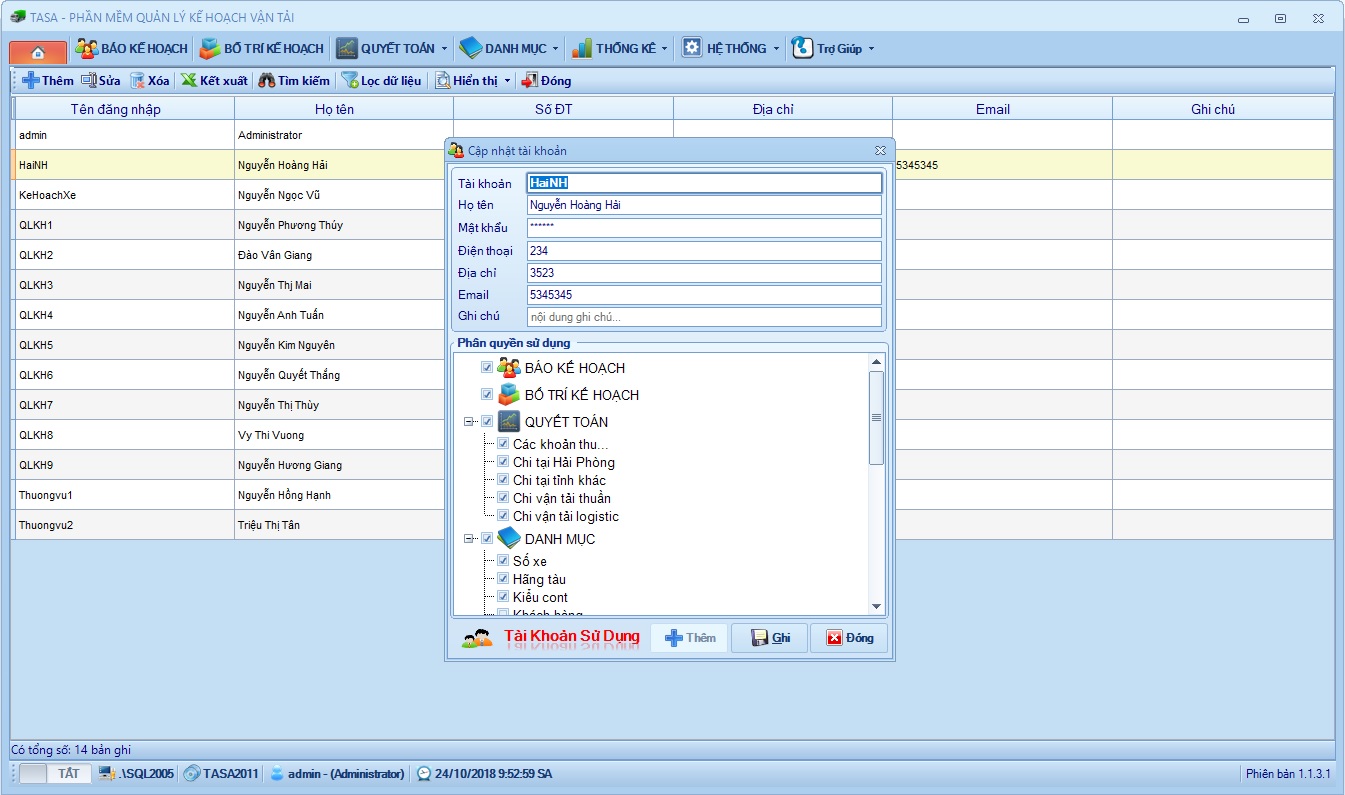This screenshot has width=1345, height=795.
Task: Click the permissions list vertical scrollbar thumb
Action: click(876, 417)
